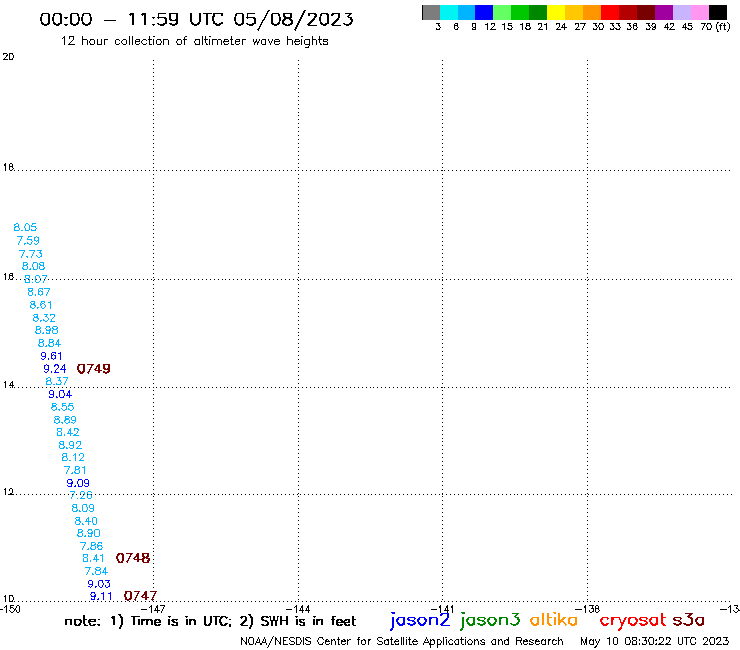This screenshot has height=650, width=740.
Task: Click the wave height value 7.26
Action: tap(81, 496)
